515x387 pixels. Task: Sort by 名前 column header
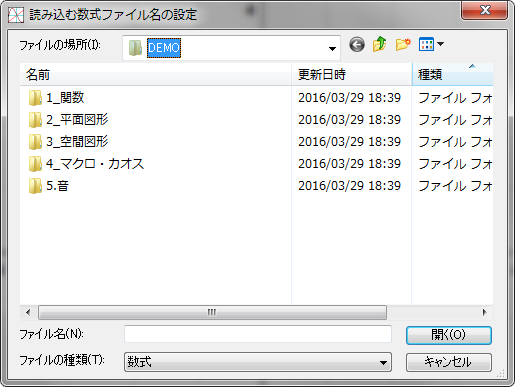click(155, 74)
